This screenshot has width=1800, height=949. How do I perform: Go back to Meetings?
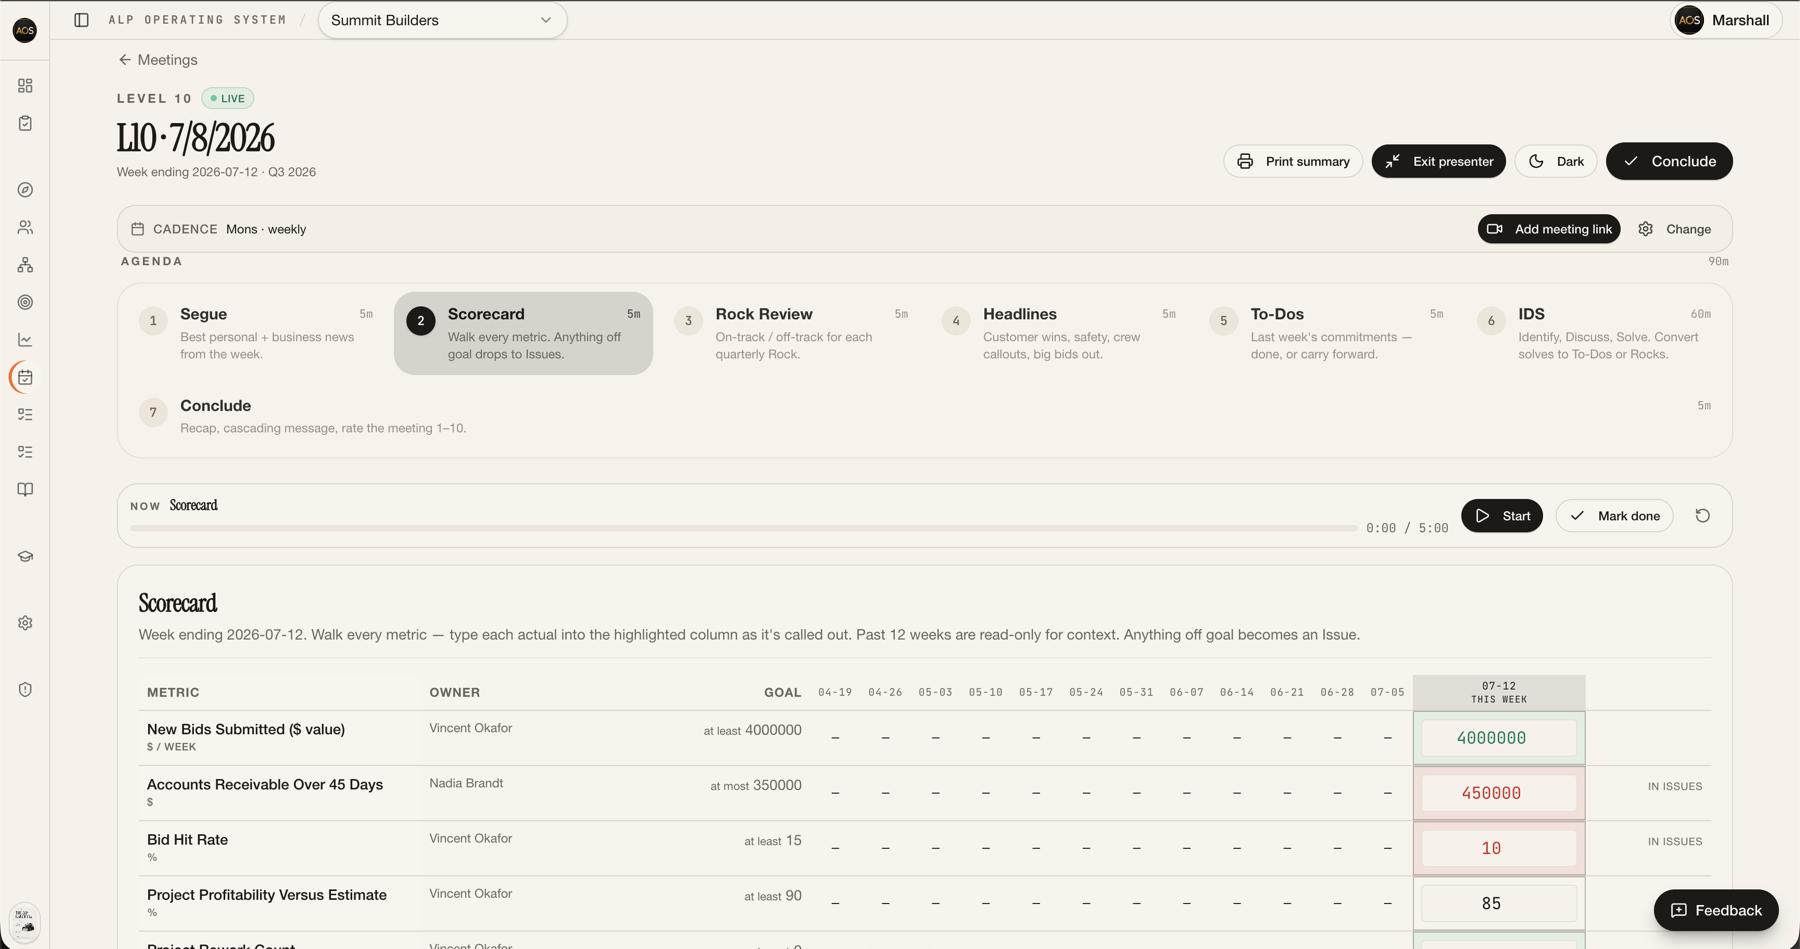coord(158,60)
